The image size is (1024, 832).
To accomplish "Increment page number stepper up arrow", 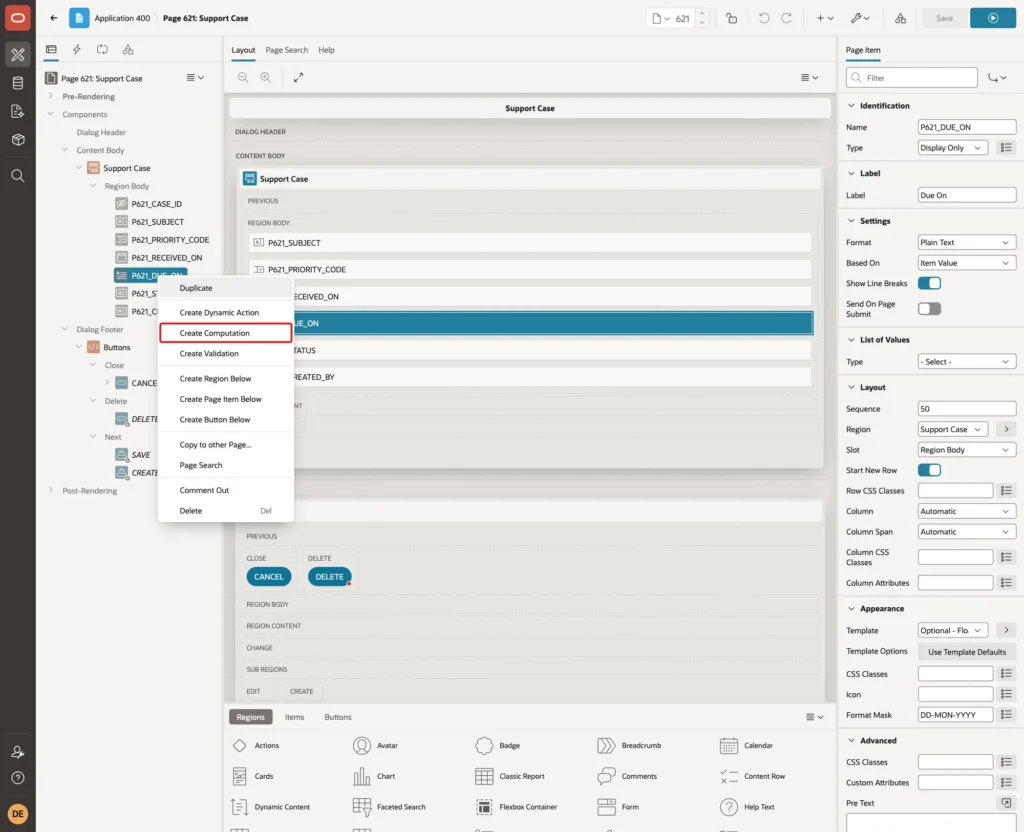I will pyautogui.click(x=702, y=13).
